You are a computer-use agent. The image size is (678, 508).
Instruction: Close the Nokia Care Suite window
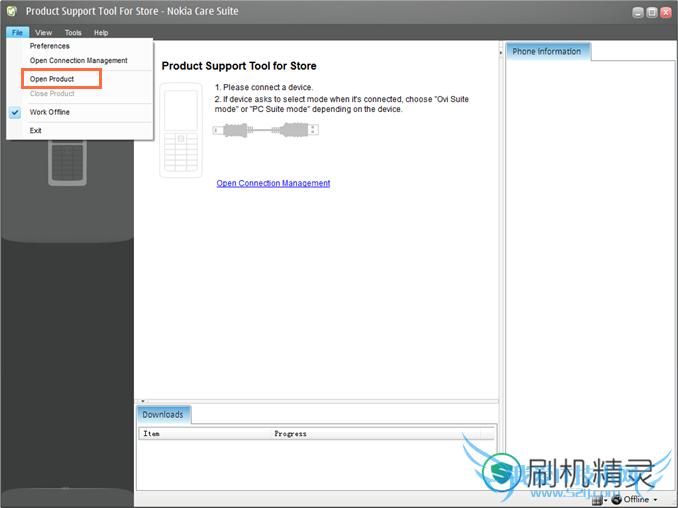pyautogui.click(x=666, y=13)
